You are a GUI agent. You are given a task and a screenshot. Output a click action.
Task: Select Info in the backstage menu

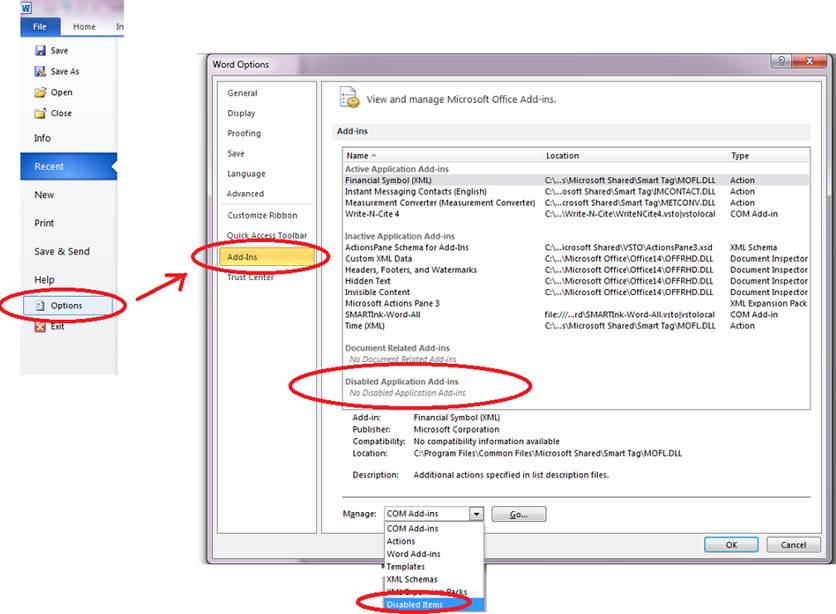[43, 138]
